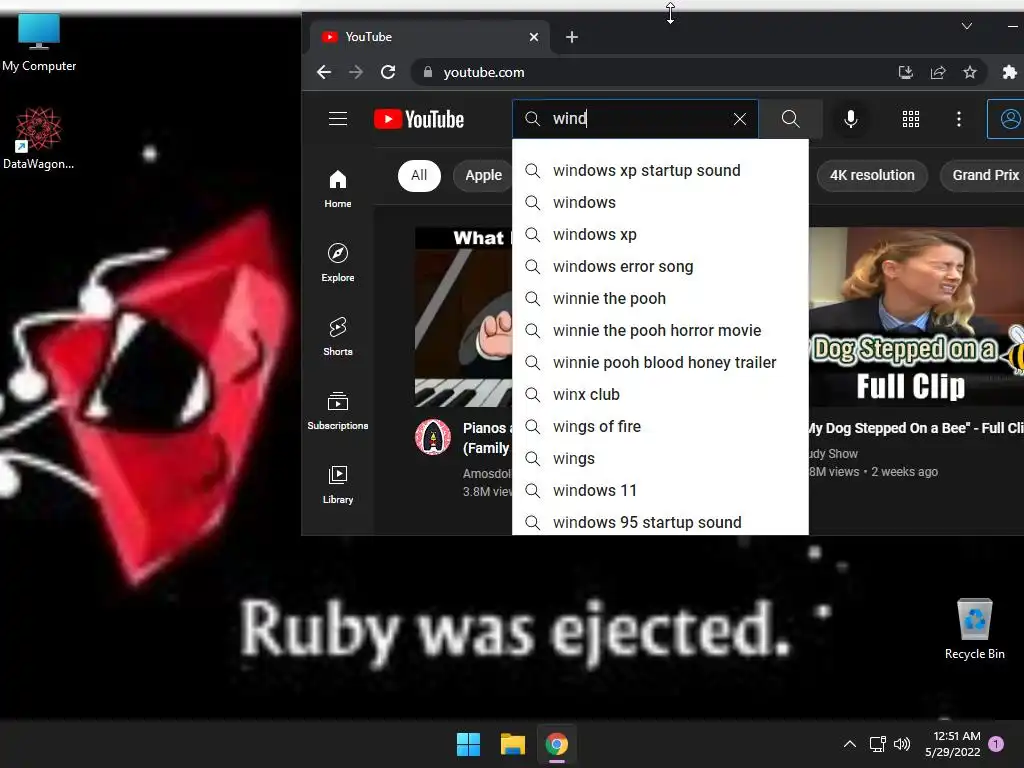Viewport: 1024px width, 768px height.
Task: Open Explore in sidebar
Action: tap(338, 263)
